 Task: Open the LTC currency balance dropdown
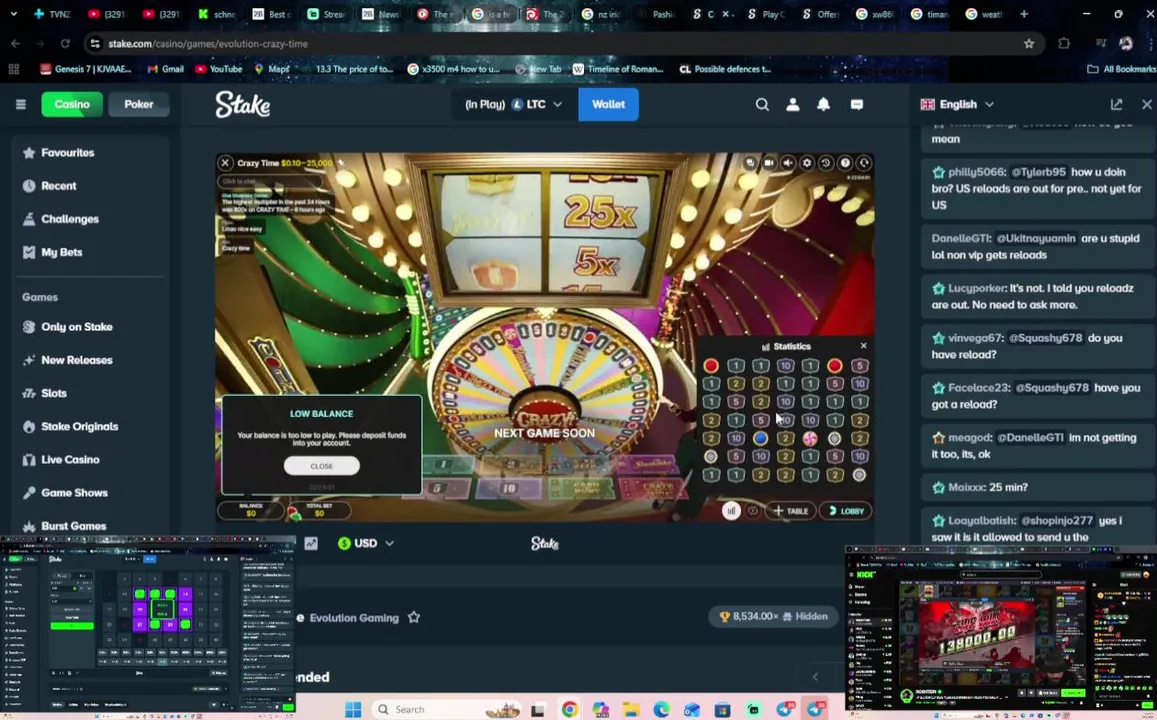point(514,105)
